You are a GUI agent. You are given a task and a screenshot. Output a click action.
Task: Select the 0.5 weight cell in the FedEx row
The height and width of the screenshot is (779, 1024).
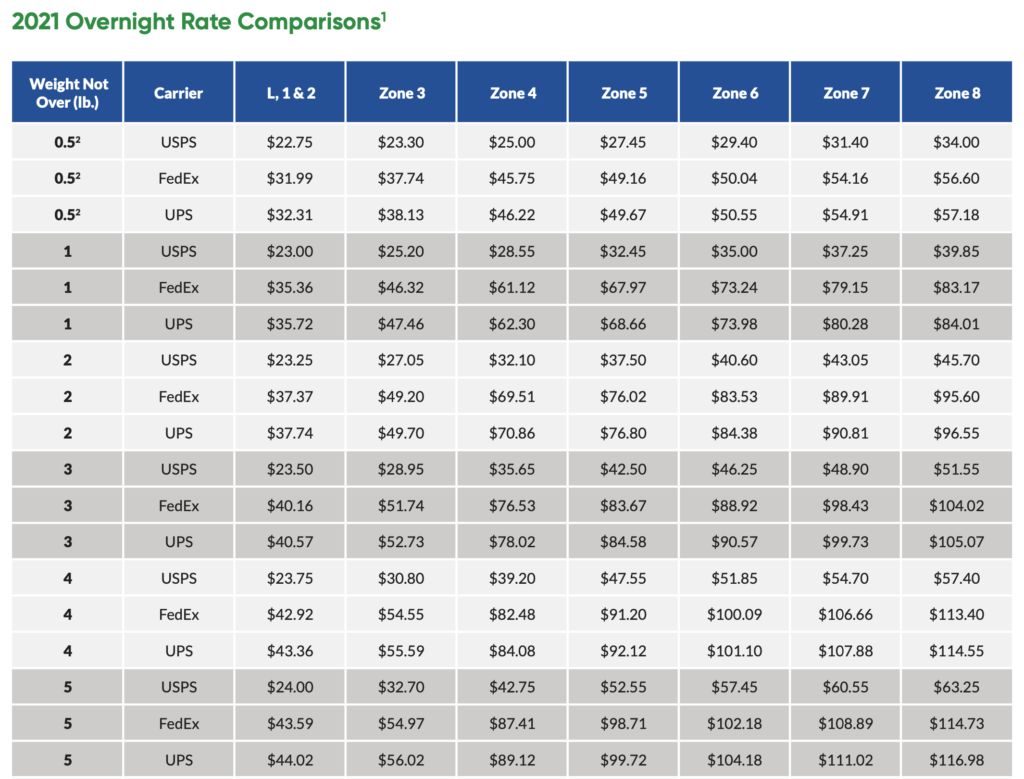tap(68, 179)
